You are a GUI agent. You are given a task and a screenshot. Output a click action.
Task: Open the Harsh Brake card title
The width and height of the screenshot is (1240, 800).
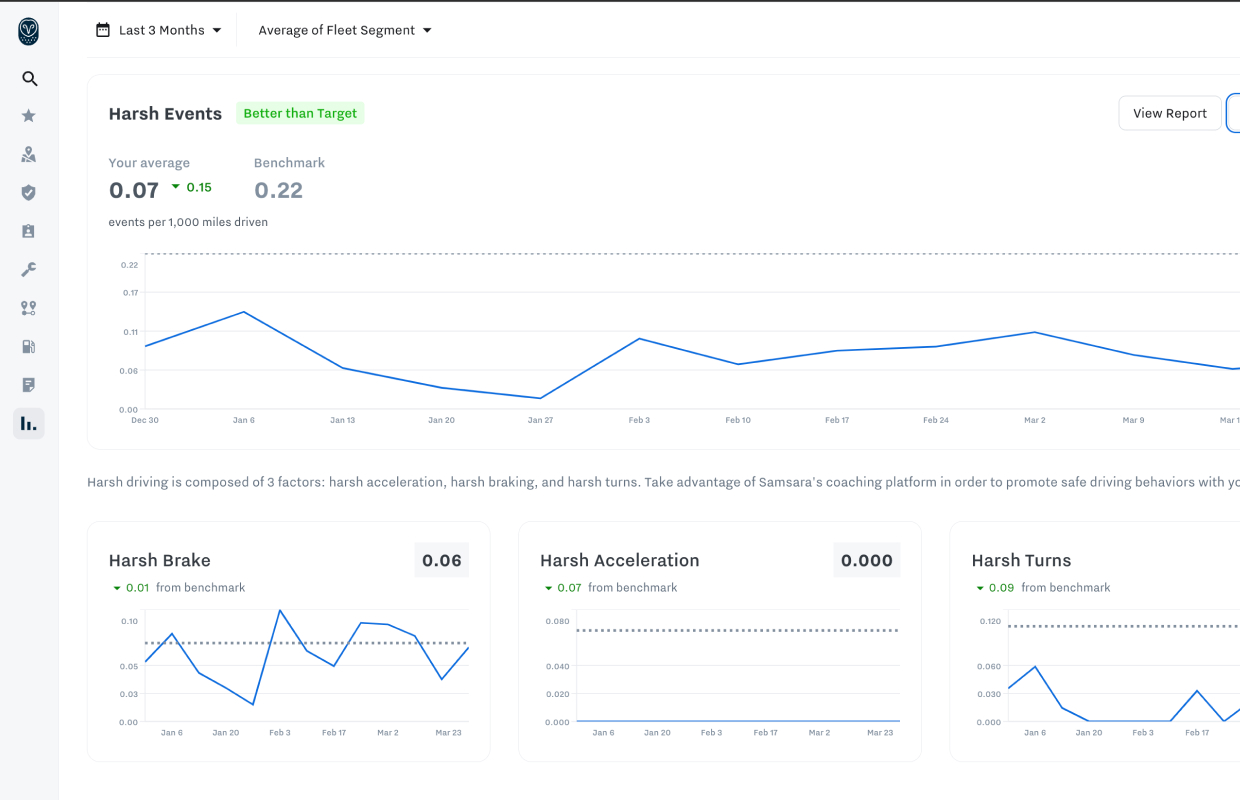pos(159,560)
